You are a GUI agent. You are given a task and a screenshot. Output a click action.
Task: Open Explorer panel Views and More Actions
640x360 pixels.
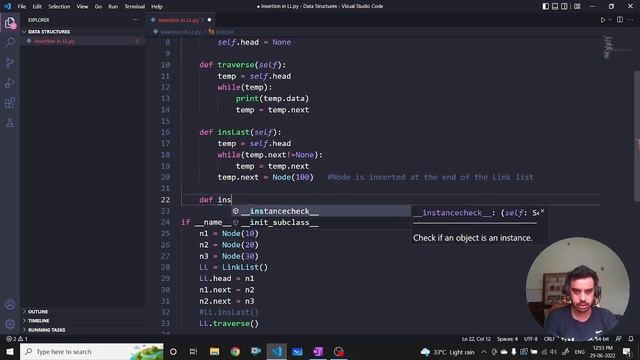click(136, 20)
